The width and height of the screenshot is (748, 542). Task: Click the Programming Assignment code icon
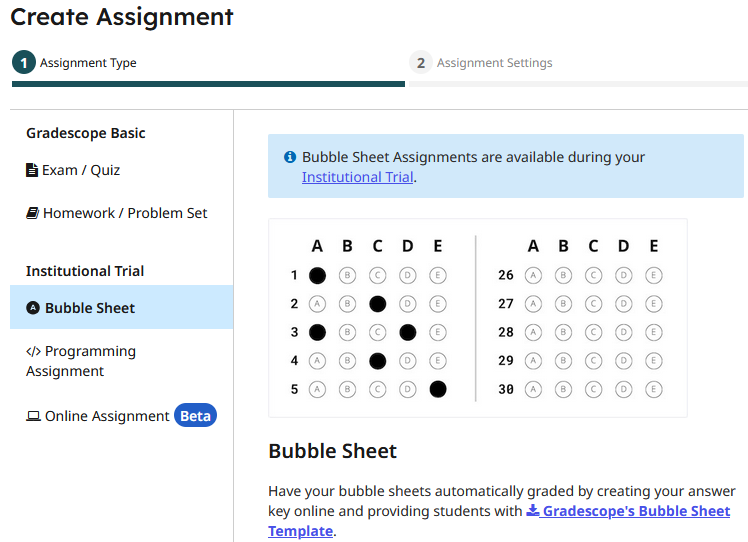pyautogui.click(x=33, y=351)
